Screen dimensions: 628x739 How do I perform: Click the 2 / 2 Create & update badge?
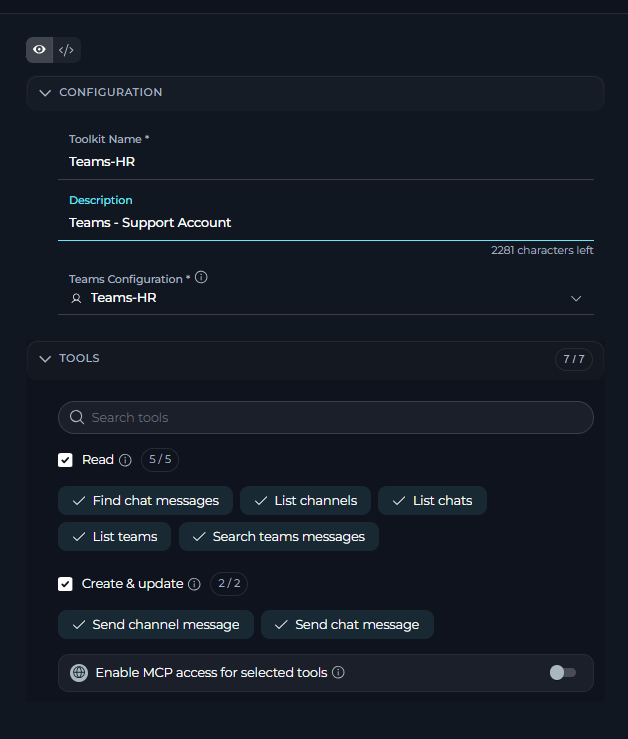tap(229, 584)
